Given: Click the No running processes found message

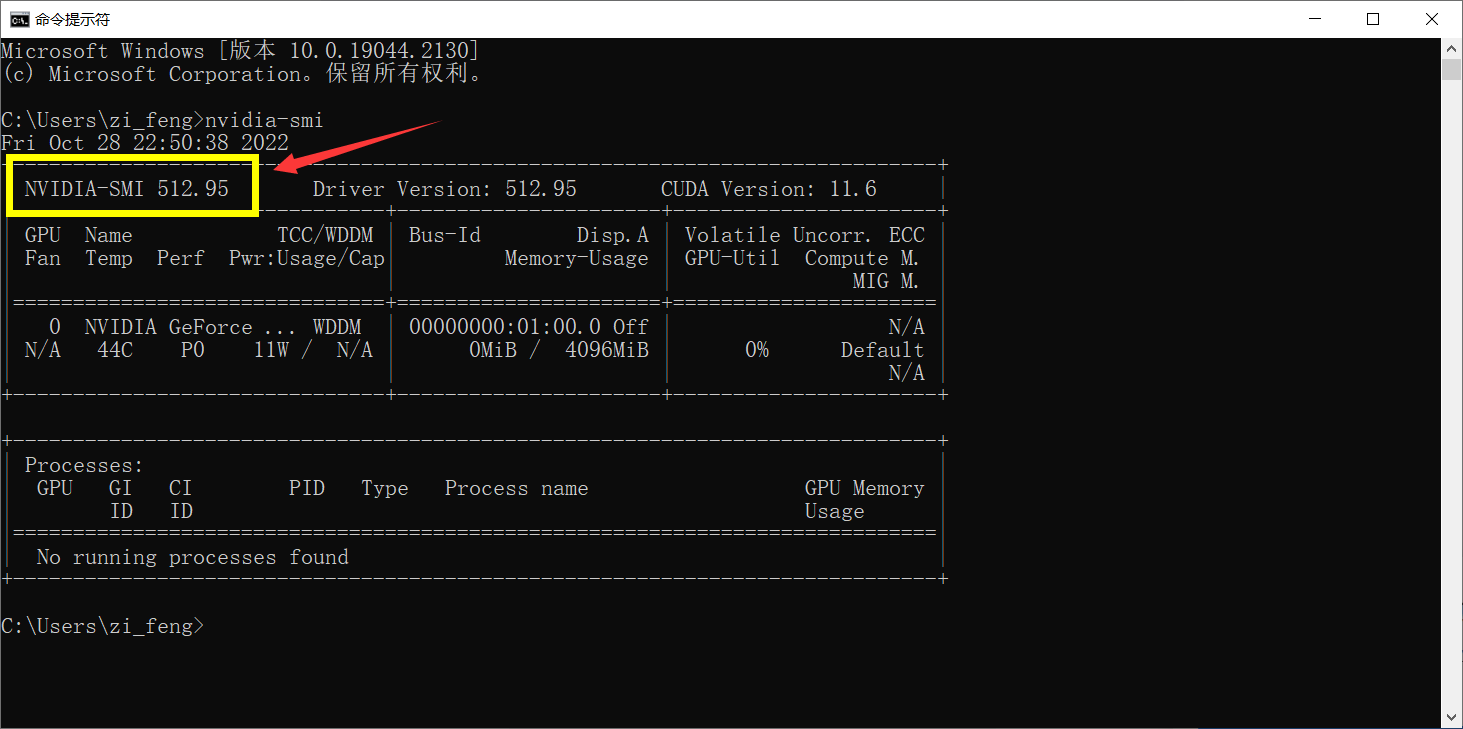Looking at the screenshot, I should click(192, 557).
